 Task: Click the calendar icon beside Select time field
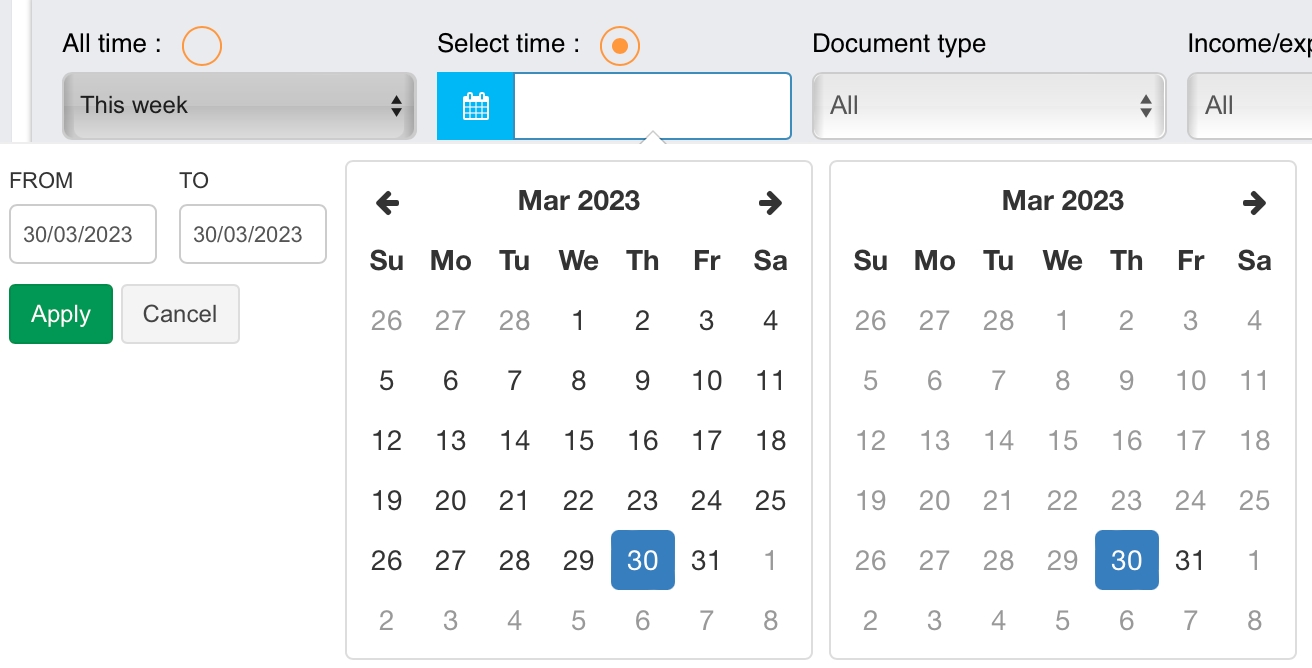pos(476,106)
